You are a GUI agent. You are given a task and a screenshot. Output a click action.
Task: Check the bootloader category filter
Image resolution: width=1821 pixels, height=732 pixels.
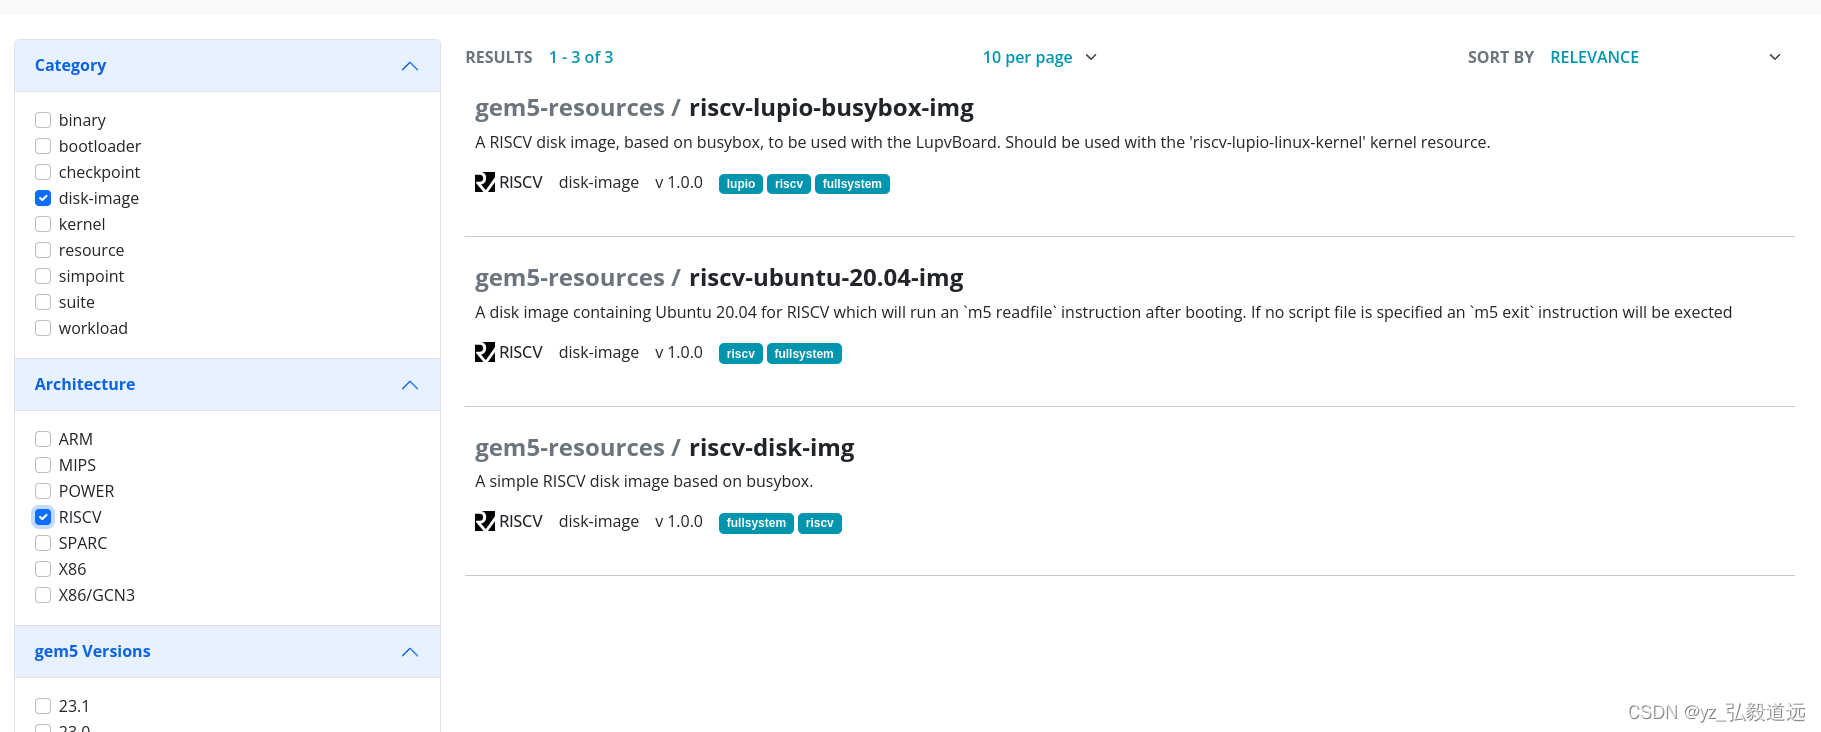pyautogui.click(x=43, y=146)
